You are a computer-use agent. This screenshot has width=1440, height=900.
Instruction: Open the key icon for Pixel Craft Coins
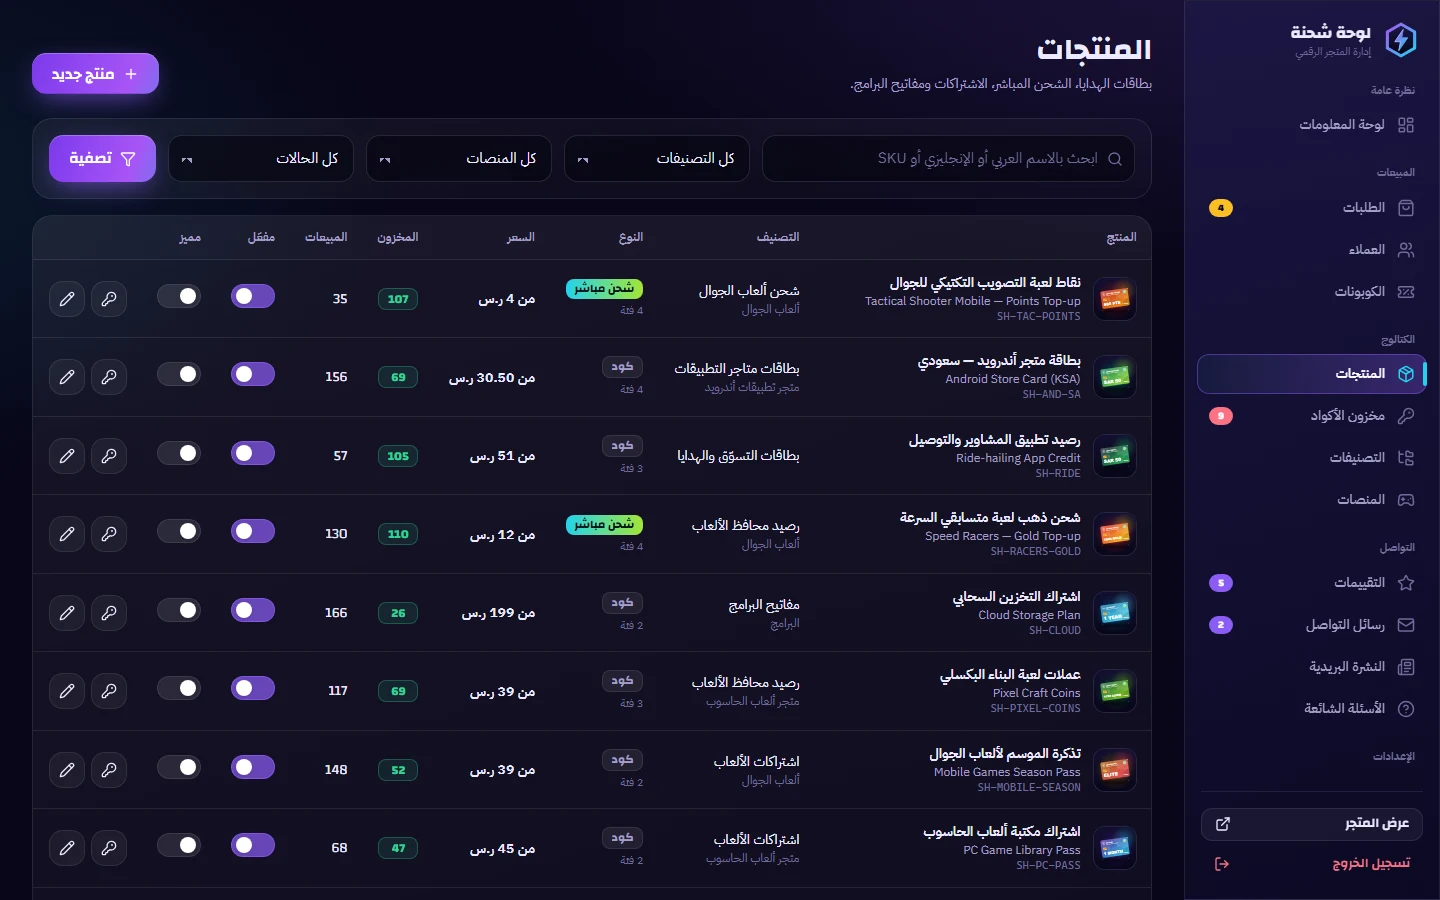[109, 691]
